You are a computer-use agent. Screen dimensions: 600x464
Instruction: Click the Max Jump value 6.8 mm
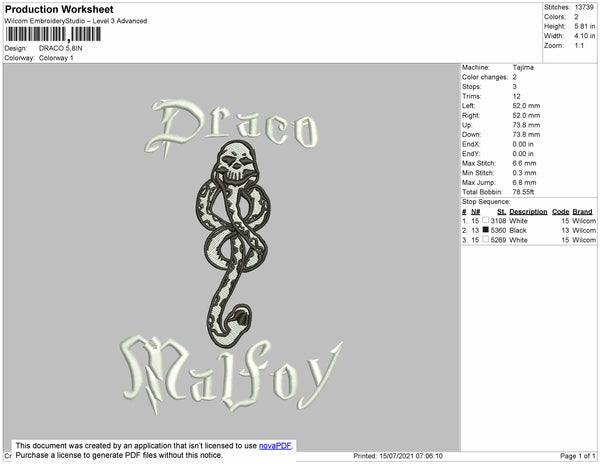pyautogui.click(x=524, y=182)
